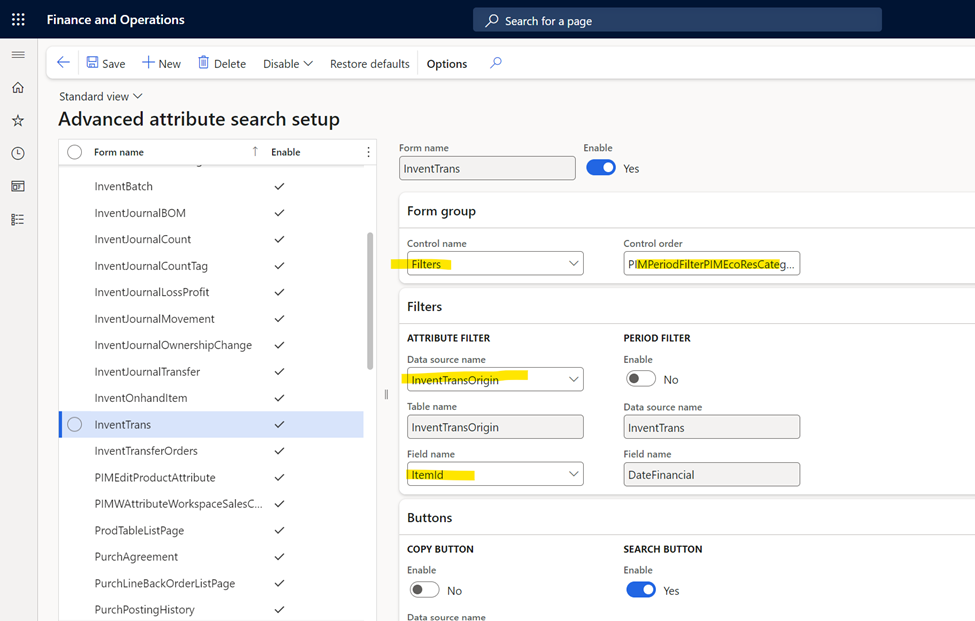This screenshot has width=975, height=621.
Task: Expand the navigation pane hamburger menu
Action: pyautogui.click(x=18, y=55)
